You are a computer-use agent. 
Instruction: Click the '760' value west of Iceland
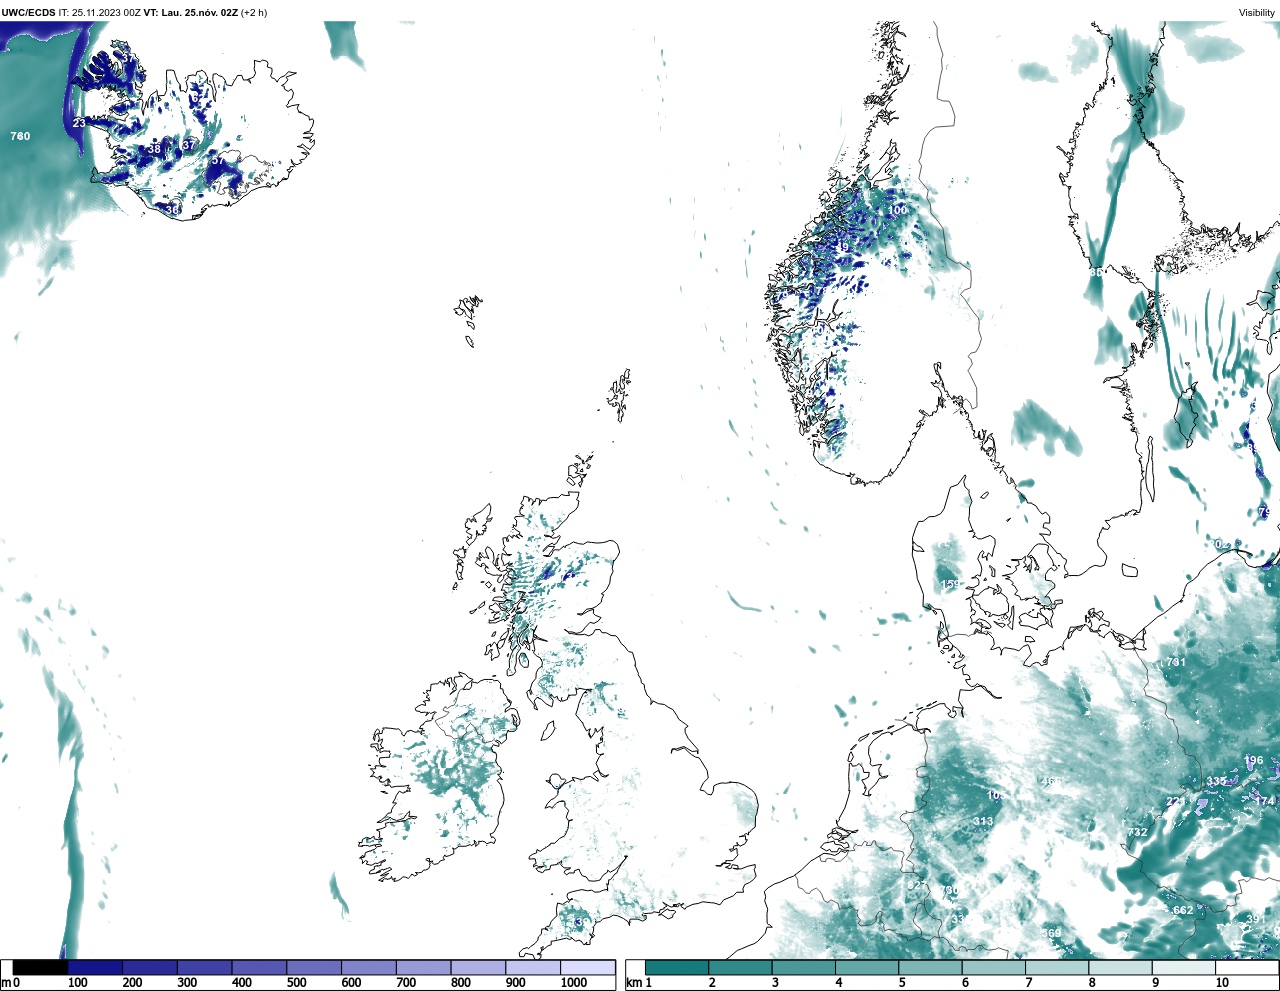(x=20, y=136)
